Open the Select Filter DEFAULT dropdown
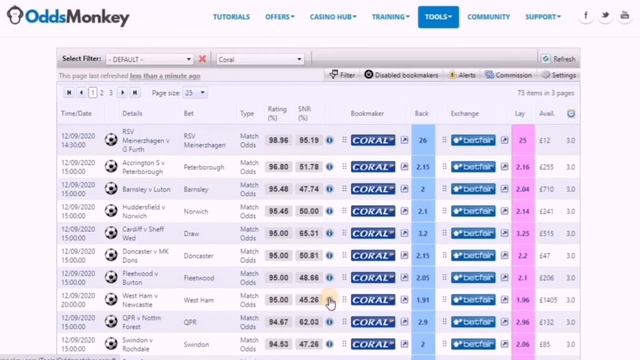Viewport: 640px width, 360px height. click(149, 59)
